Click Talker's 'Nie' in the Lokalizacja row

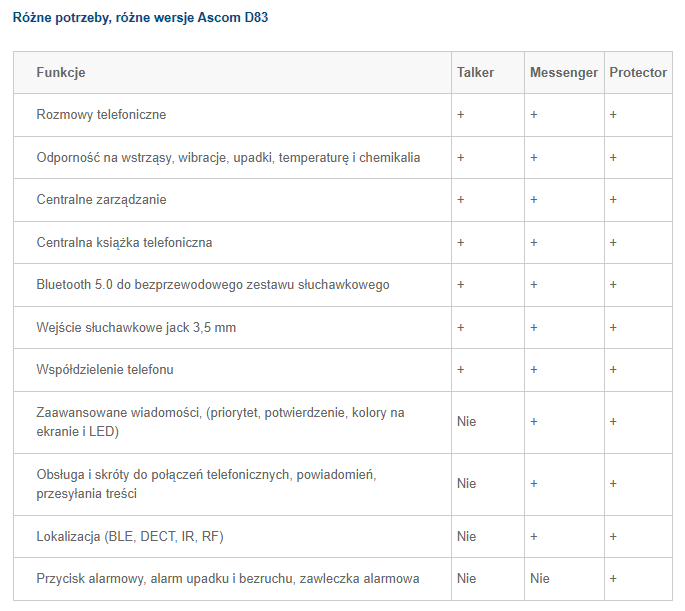(x=466, y=537)
